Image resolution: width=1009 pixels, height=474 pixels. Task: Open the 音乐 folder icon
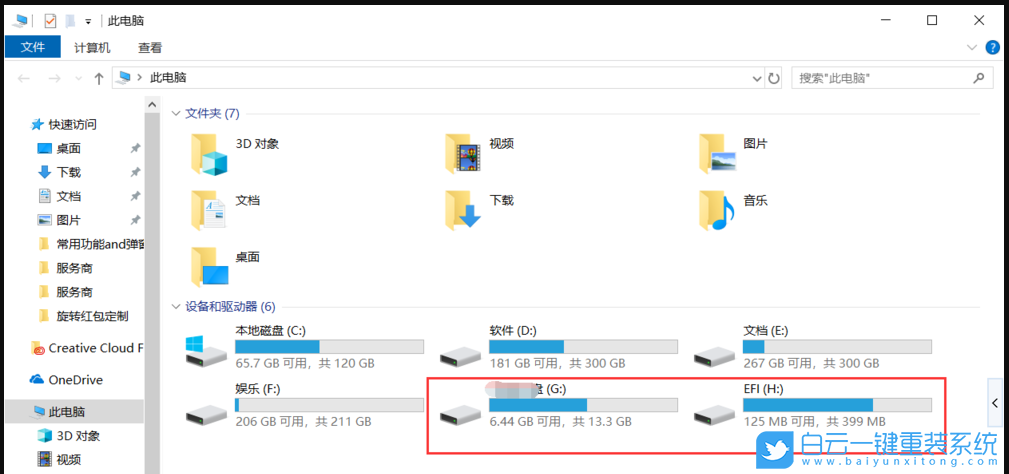pyautogui.click(x=718, y=210)
